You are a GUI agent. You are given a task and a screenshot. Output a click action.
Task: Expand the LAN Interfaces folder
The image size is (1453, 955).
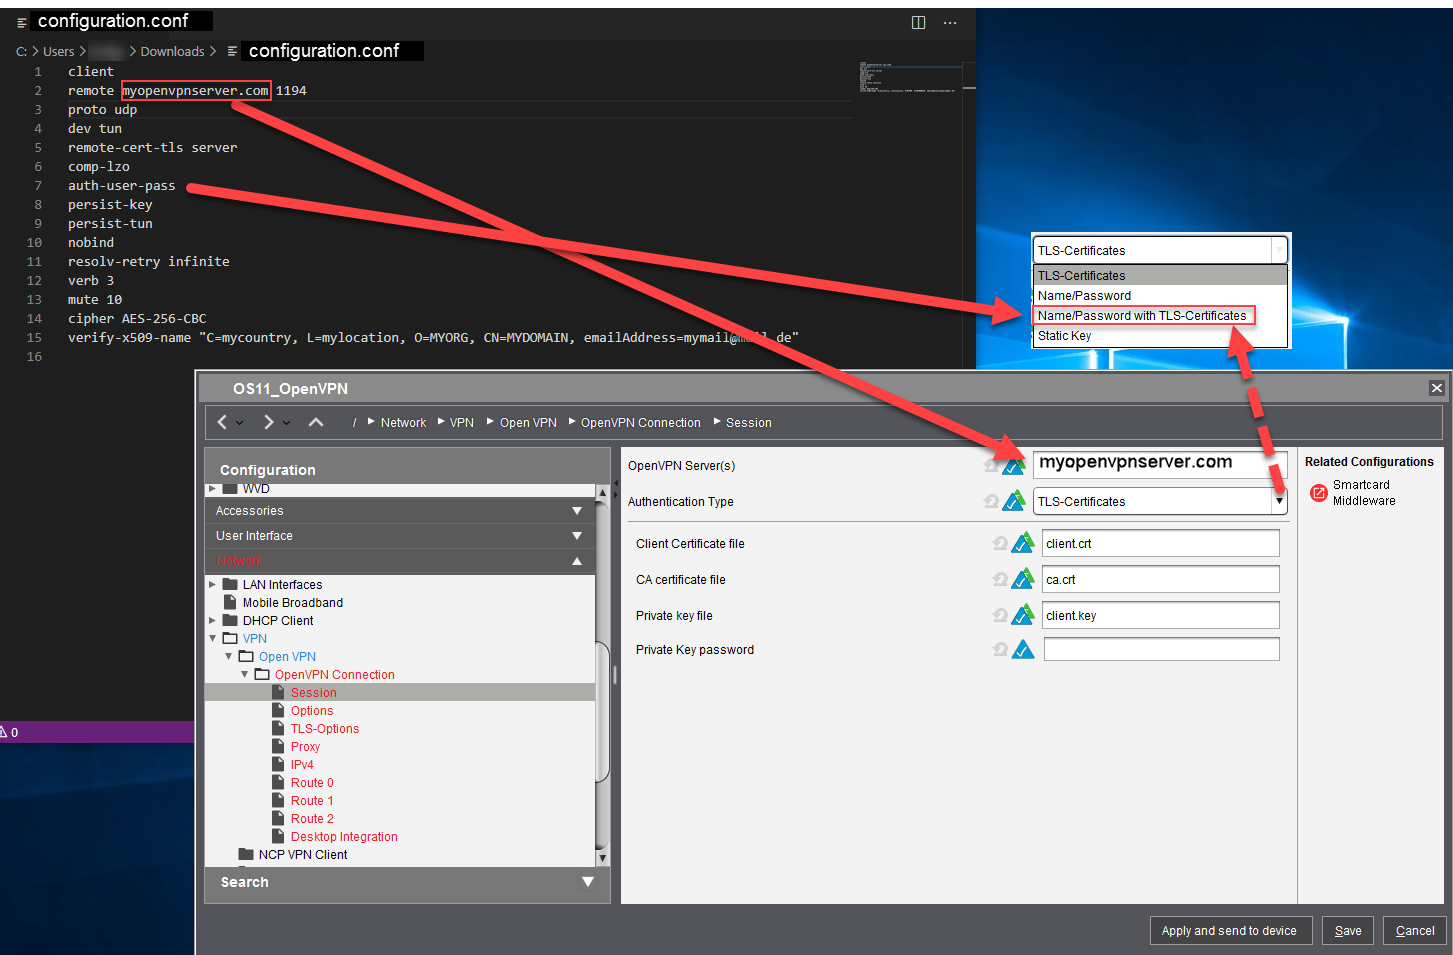point(212,585)
